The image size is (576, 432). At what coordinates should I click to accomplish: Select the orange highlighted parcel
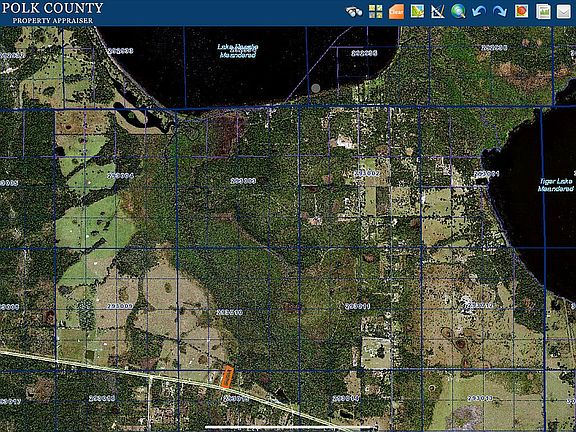[227, 377]
